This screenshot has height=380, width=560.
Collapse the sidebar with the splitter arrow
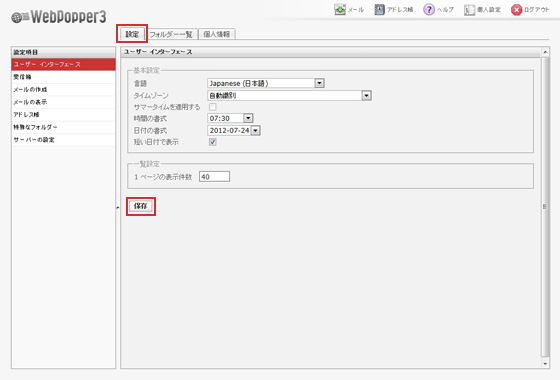coord(118,208)
